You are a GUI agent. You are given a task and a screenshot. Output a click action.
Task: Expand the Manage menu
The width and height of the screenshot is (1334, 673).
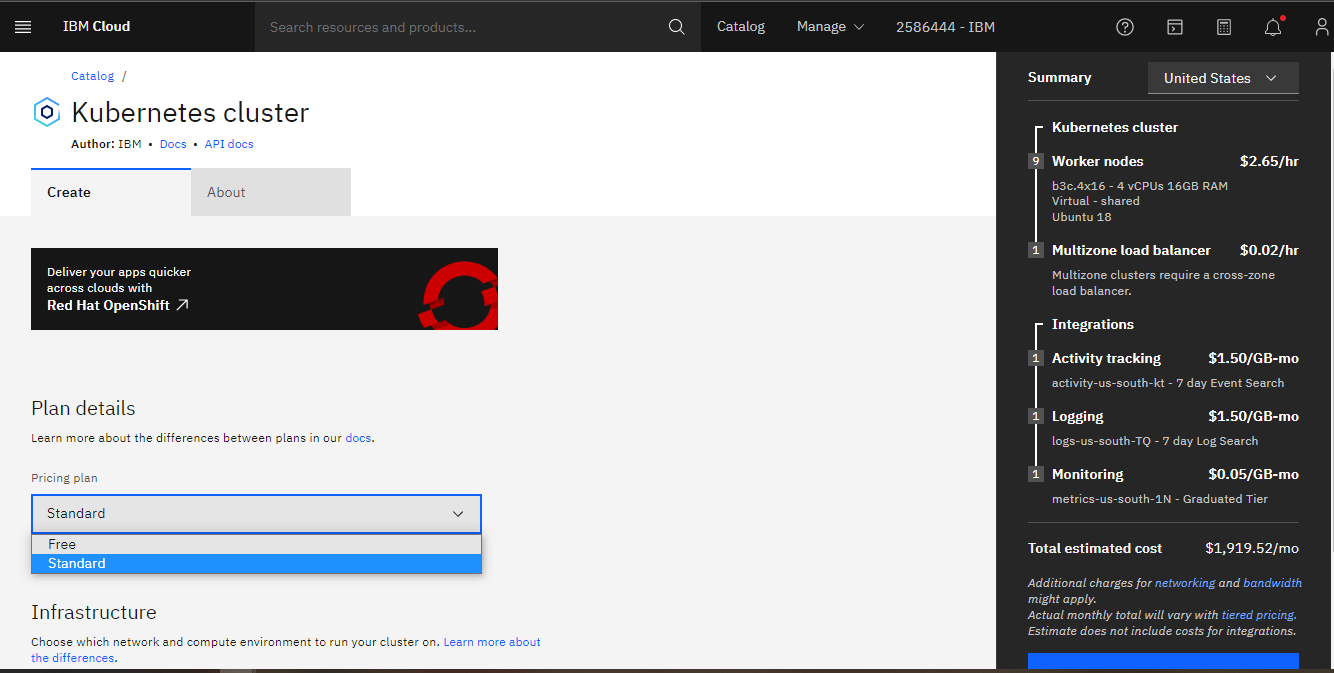(830, 27)
